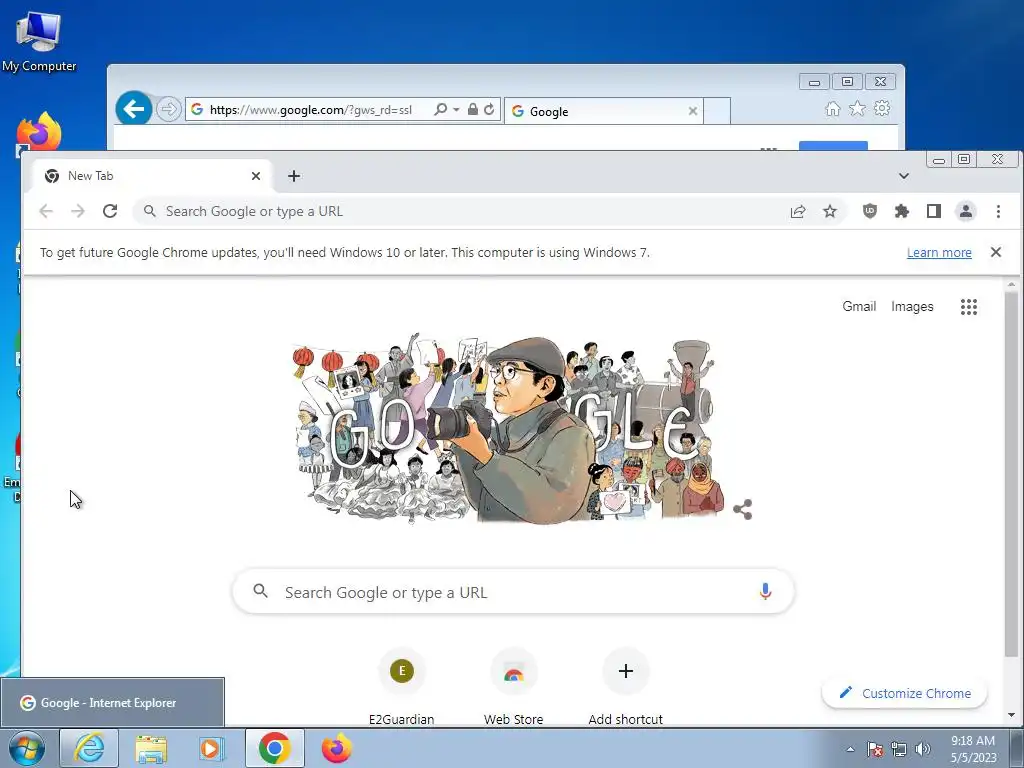This screenshot has height=768, width=1024.
Task: Close the New Tab tab
Action: [x=256, y=176]
